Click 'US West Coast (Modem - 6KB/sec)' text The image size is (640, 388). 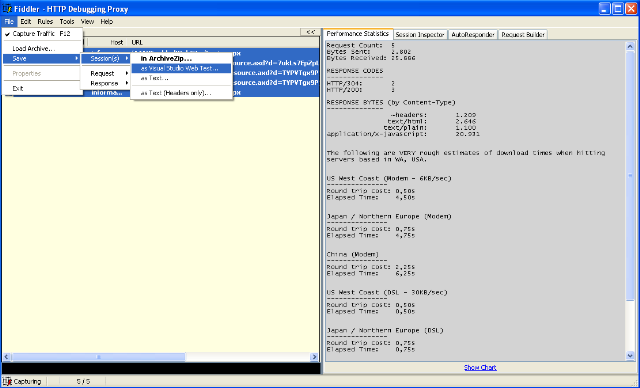point(389,178)
